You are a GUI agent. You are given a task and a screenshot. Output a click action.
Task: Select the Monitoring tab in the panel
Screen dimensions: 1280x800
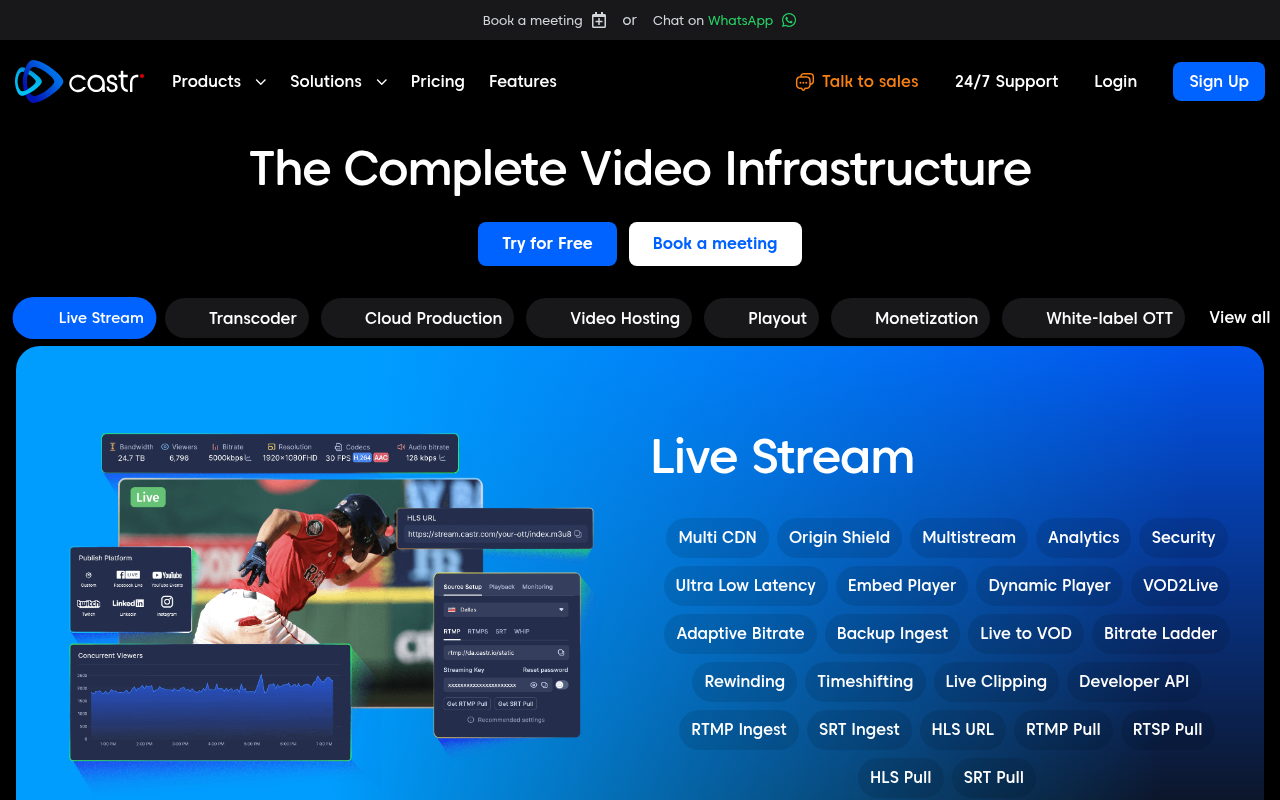(537, 586)
